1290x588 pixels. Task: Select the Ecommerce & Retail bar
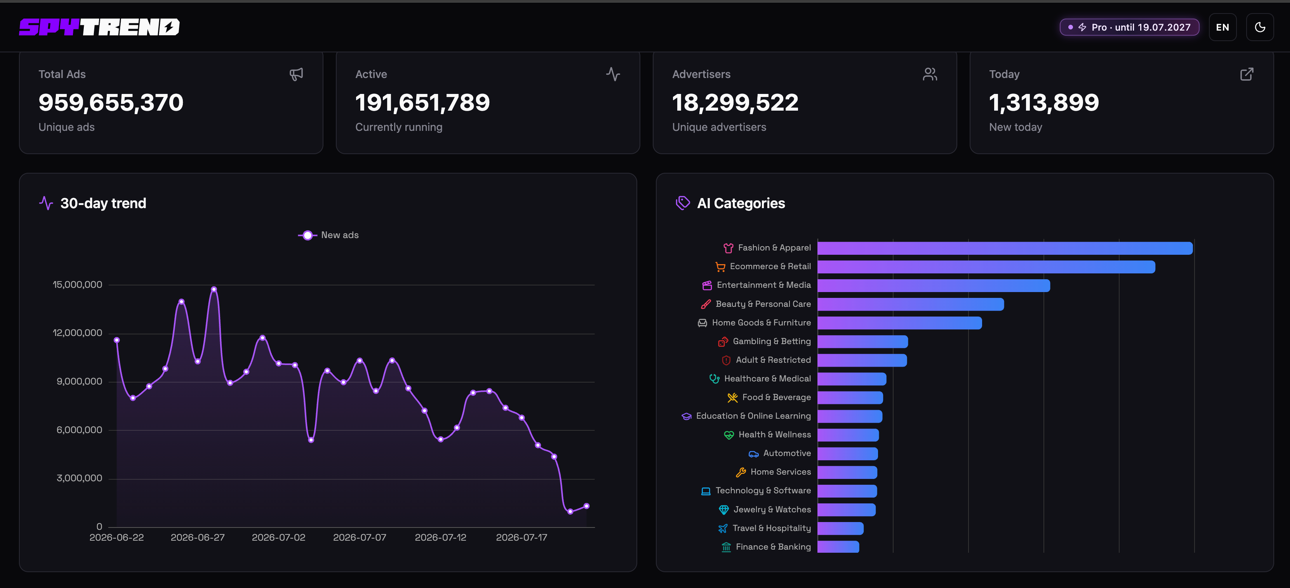click(x=986, y=267)
